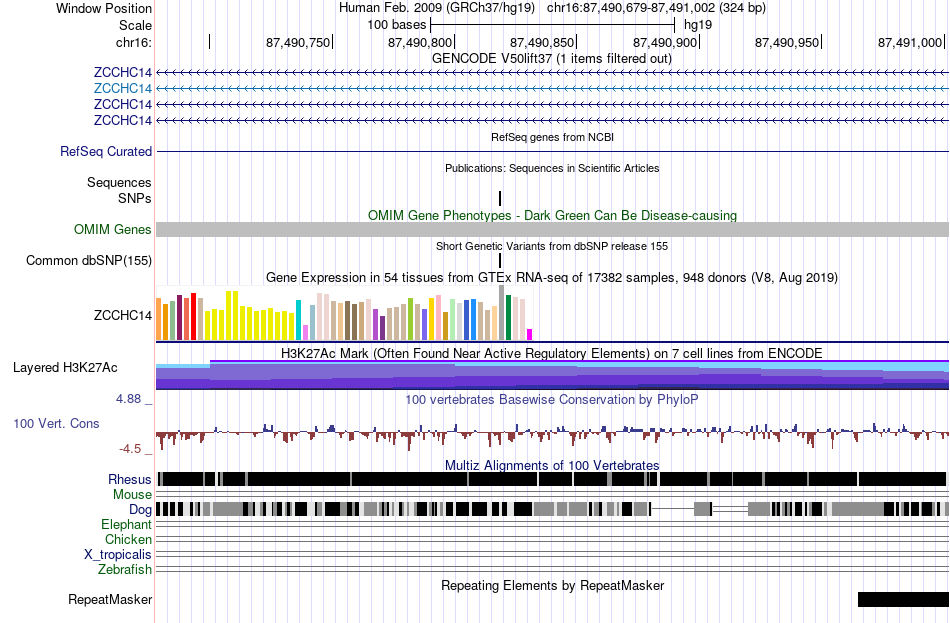Screen dimensions: 950x623
Task: Open the RefSeq Curated track label
Action: point(106,152)
